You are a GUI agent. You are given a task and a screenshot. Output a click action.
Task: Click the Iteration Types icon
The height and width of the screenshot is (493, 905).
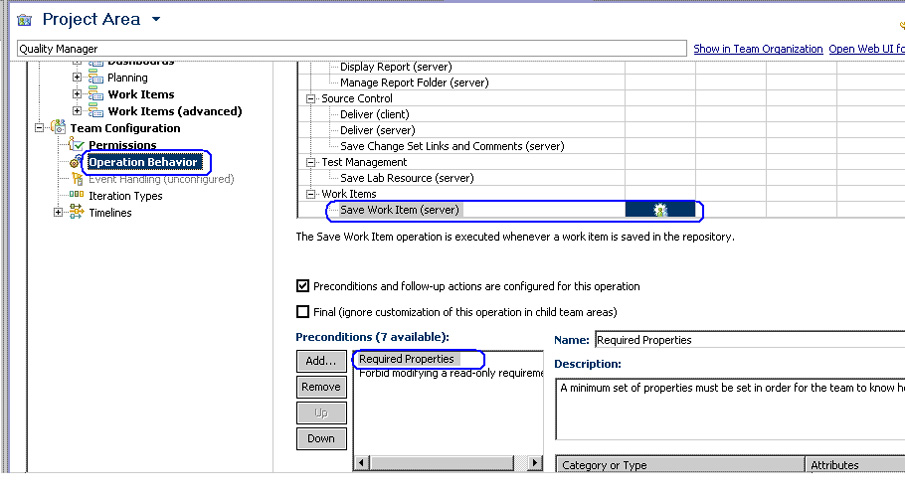(x=77, y=196)
